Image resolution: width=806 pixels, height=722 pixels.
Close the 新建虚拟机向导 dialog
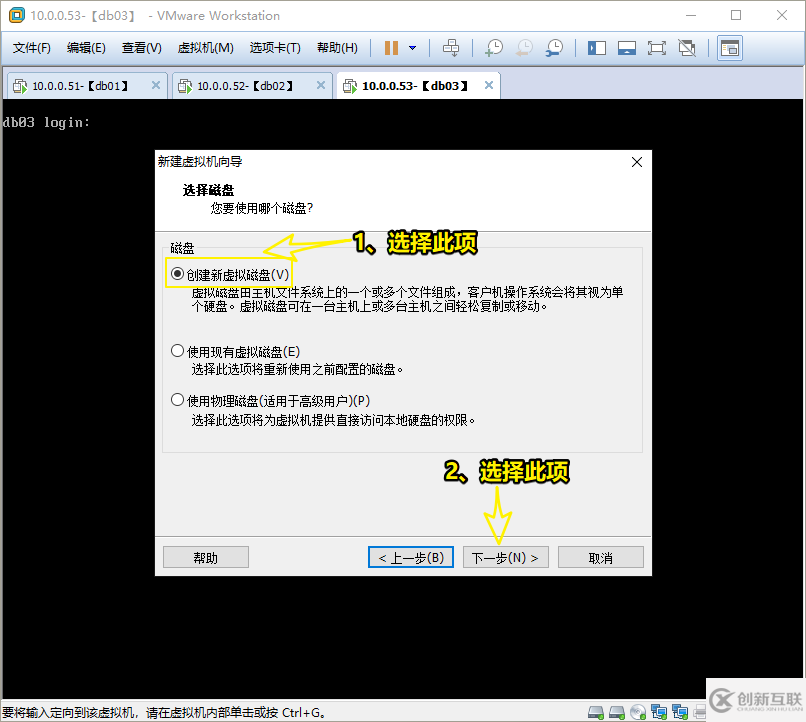point(637,162)
